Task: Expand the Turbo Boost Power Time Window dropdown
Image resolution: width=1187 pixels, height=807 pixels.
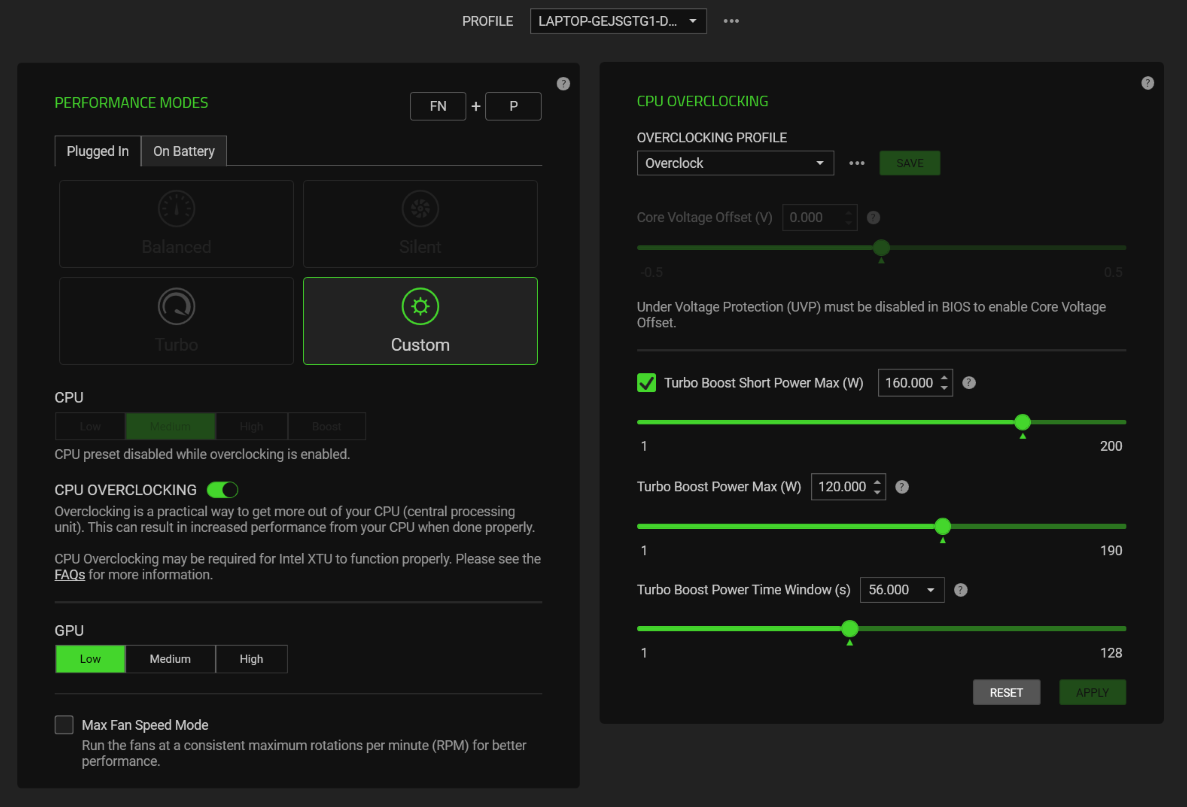Action: [x=901, y=589]
